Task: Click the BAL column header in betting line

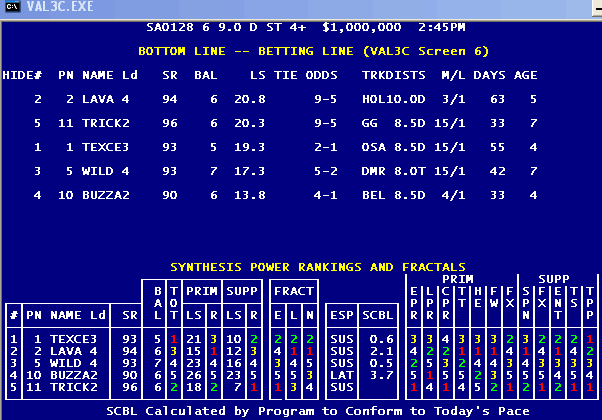Action: 205,75
